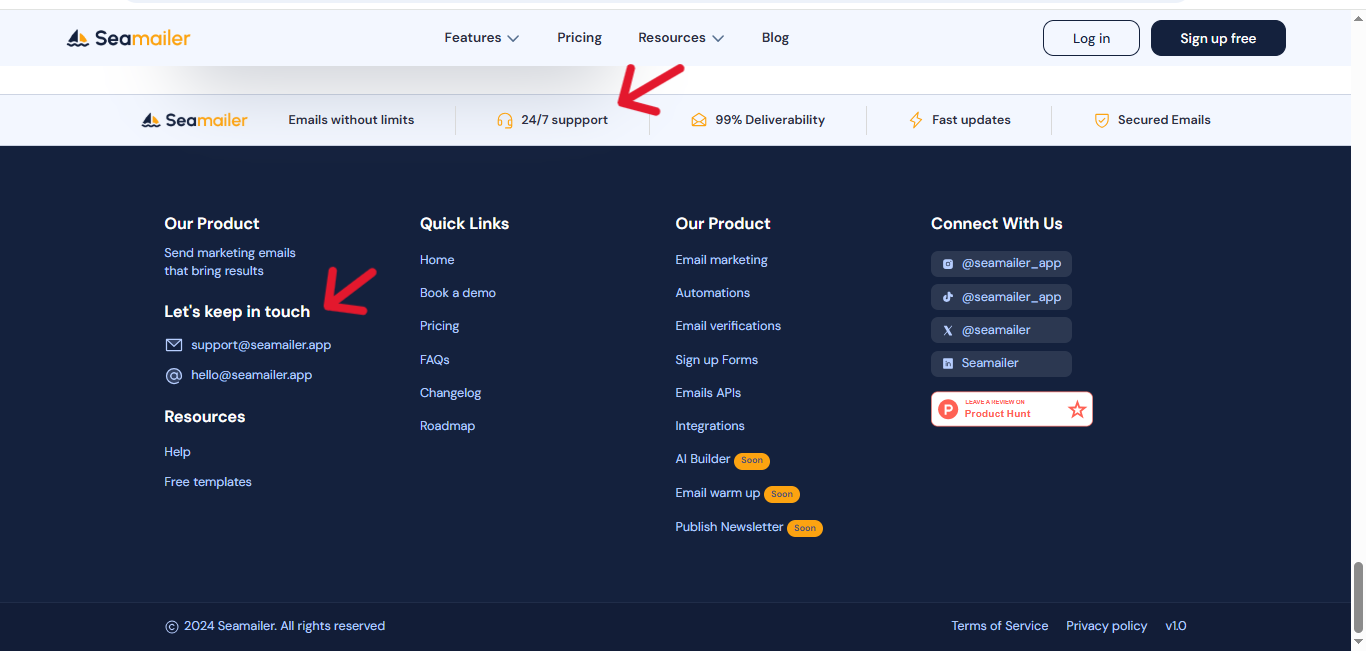Click the lightning bolt Fast updates icon
Image resolution: width=1366 pixels, height=651 pixels.
(x=915, y=120)
